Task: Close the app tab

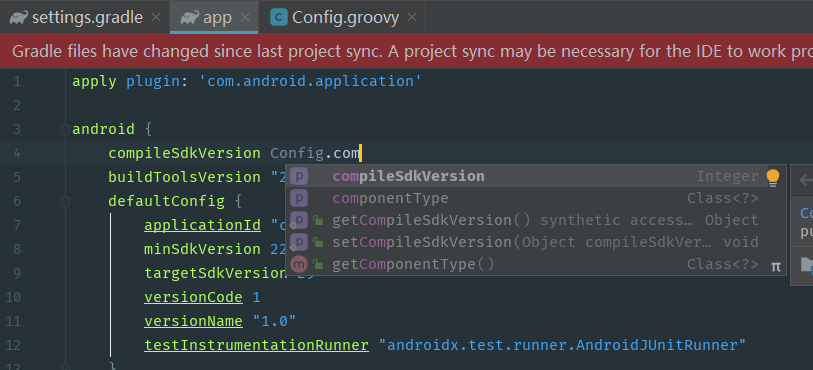Action: (245, 18)
